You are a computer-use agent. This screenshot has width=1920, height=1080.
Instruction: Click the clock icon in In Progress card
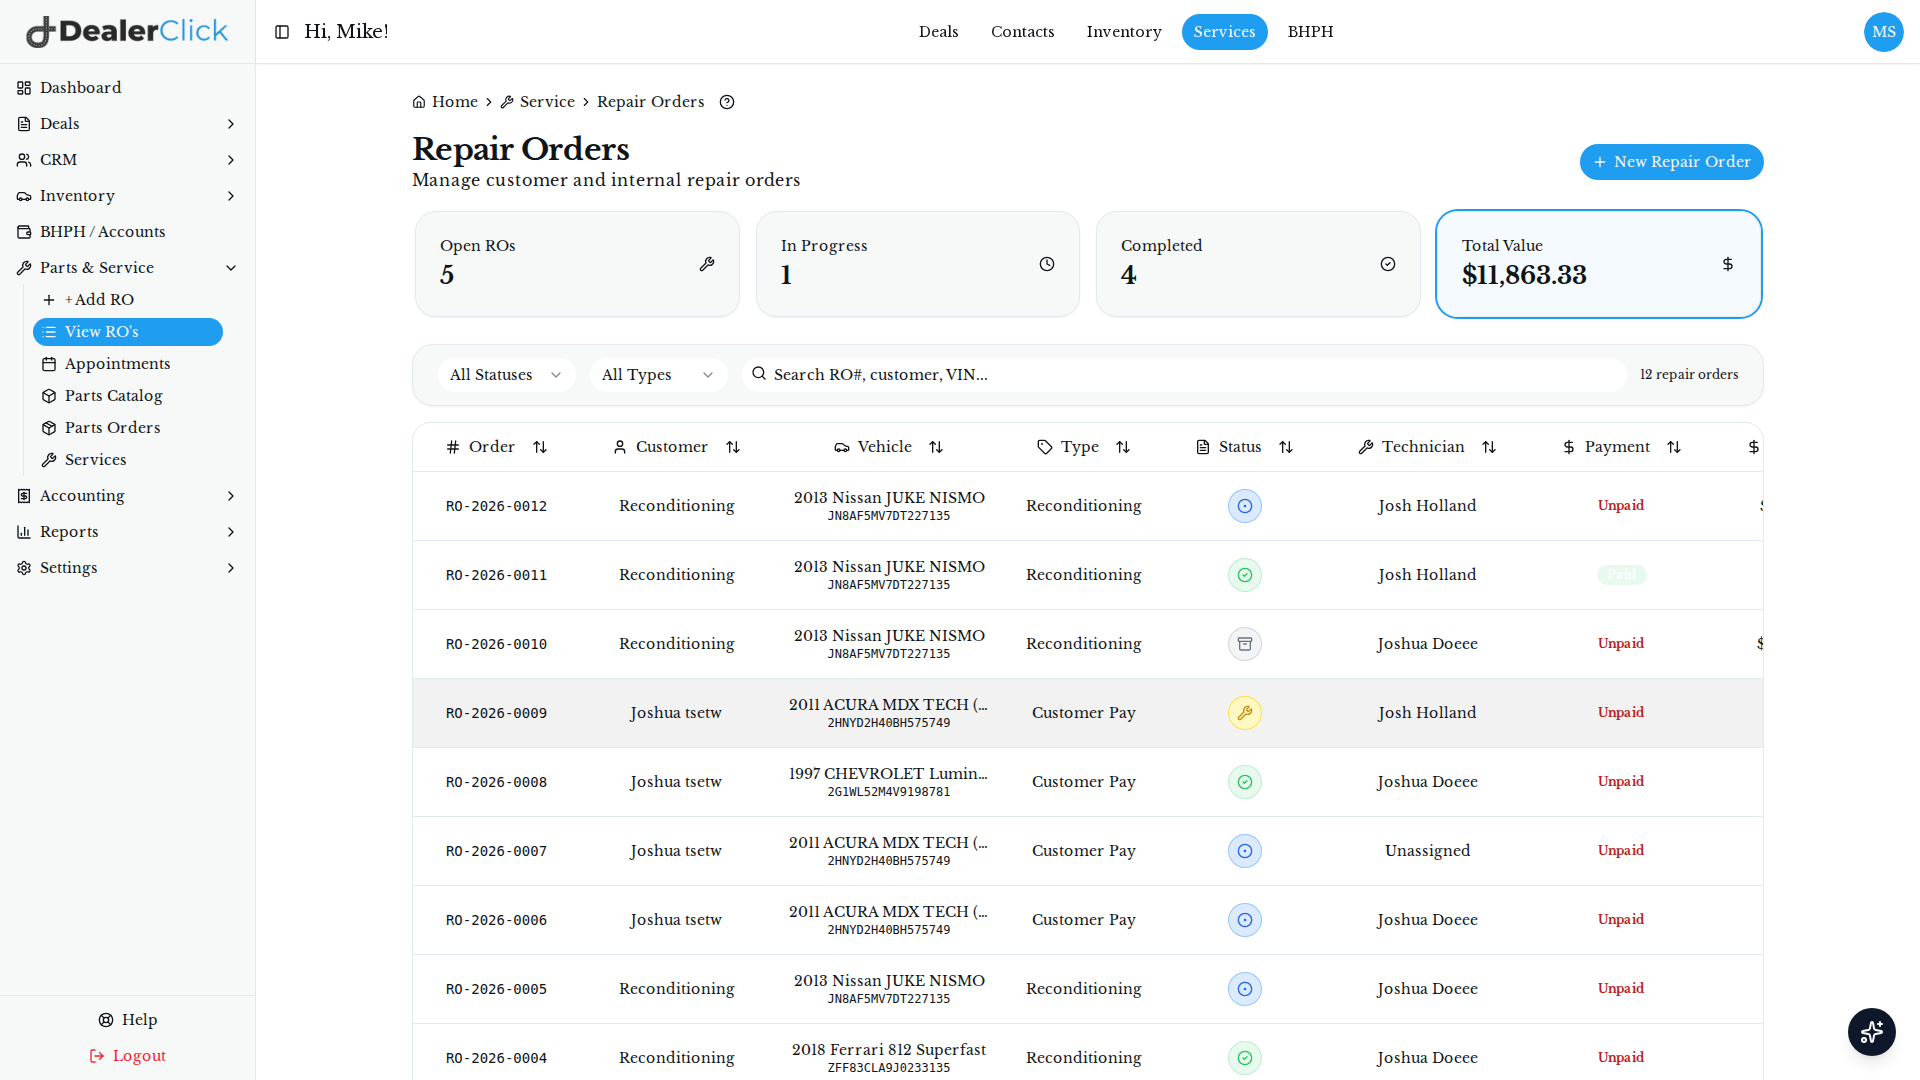(1047, 264)
